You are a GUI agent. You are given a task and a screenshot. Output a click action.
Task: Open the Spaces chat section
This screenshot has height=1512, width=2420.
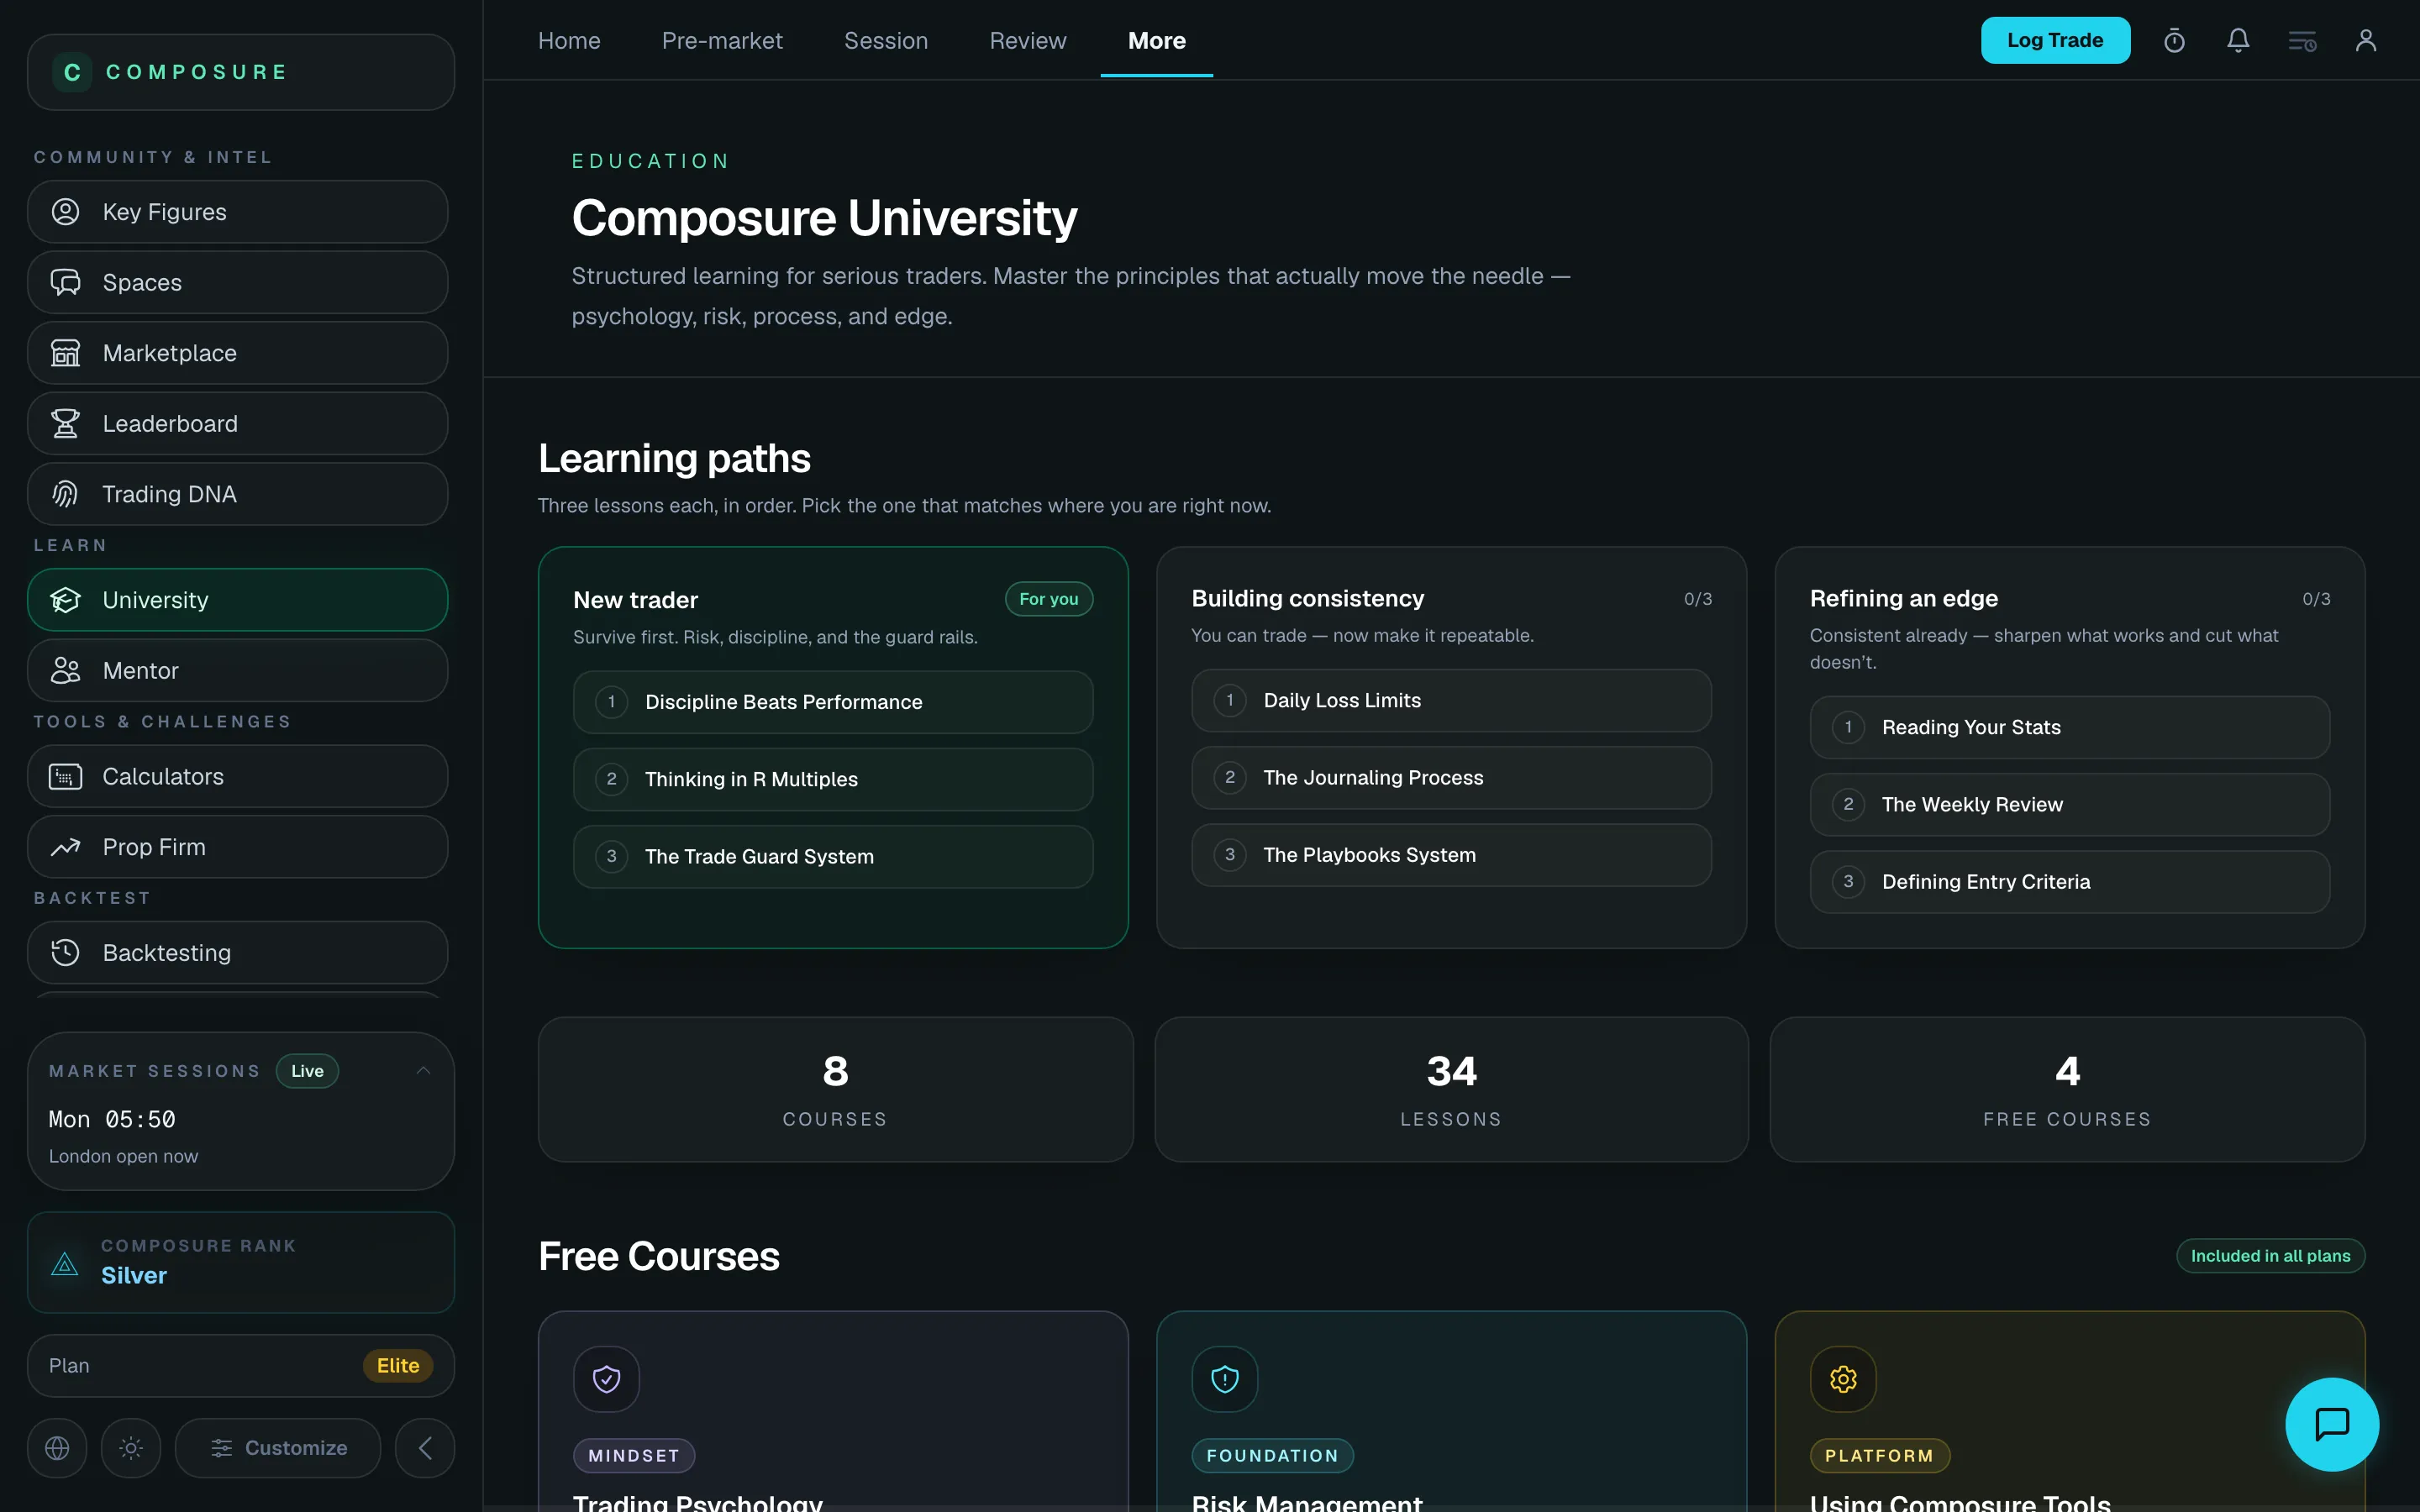pos(237,282)
